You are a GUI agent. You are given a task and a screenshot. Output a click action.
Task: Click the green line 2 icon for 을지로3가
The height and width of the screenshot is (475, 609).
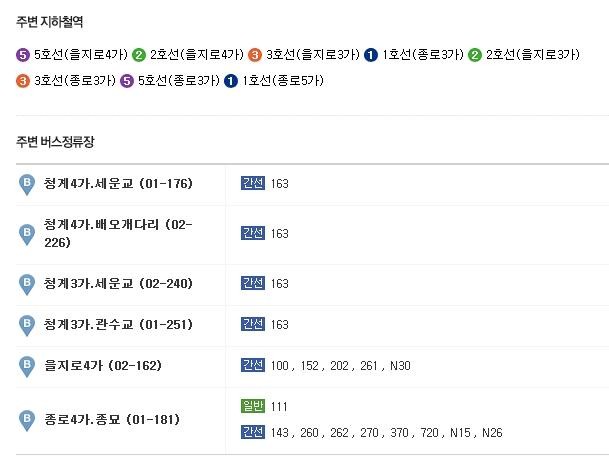click(475, 55)
